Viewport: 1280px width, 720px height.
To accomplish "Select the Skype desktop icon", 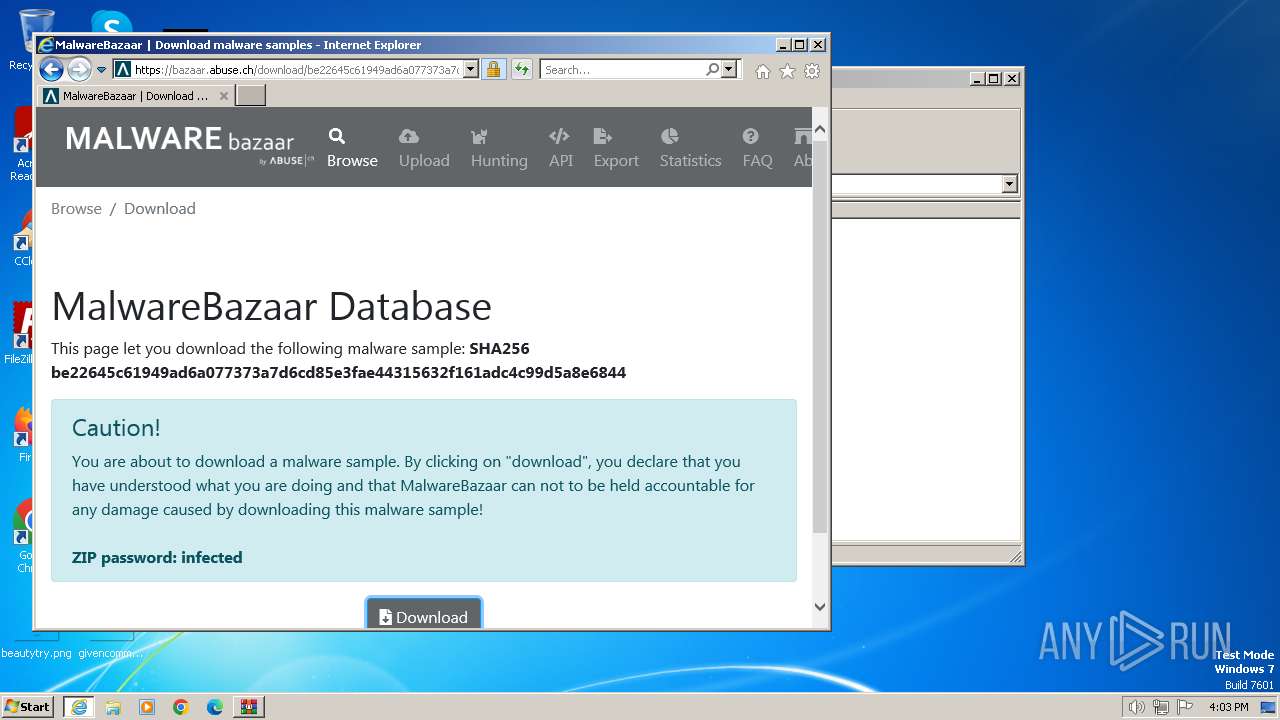I will [111, 22].
